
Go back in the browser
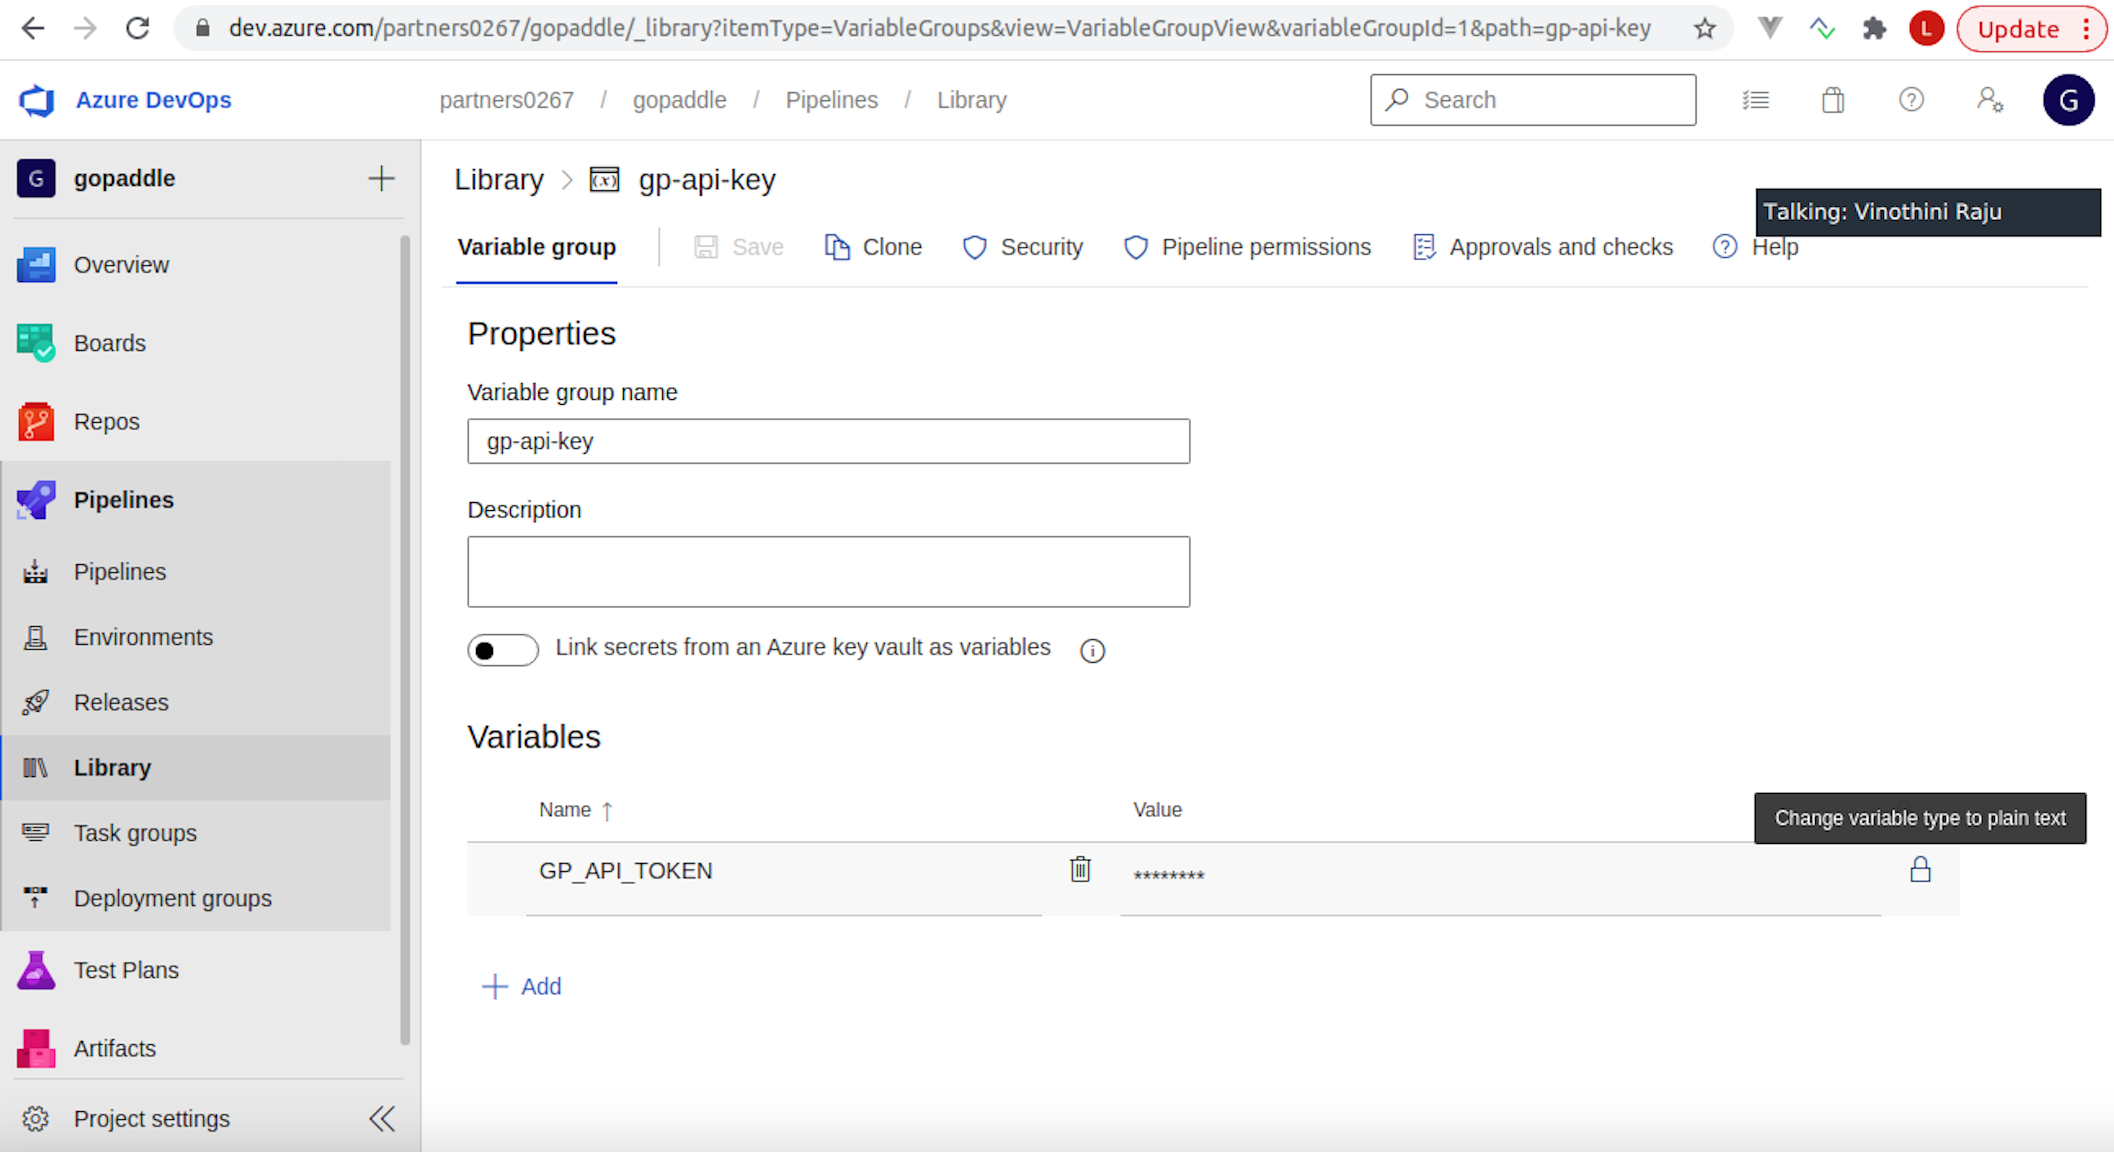point(33,28)
